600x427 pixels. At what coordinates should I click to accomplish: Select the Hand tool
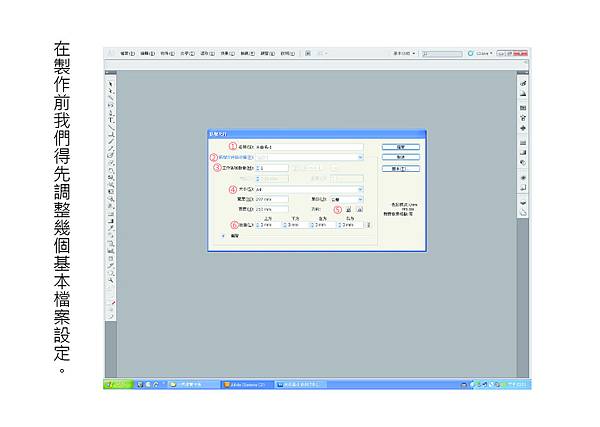click(x=111, y=272)
